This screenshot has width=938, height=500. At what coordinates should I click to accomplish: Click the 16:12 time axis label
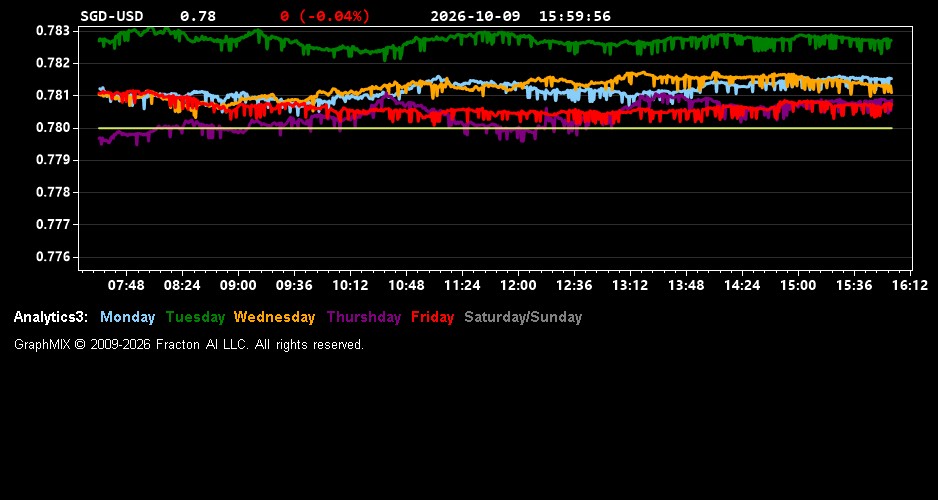pos(910,285)
